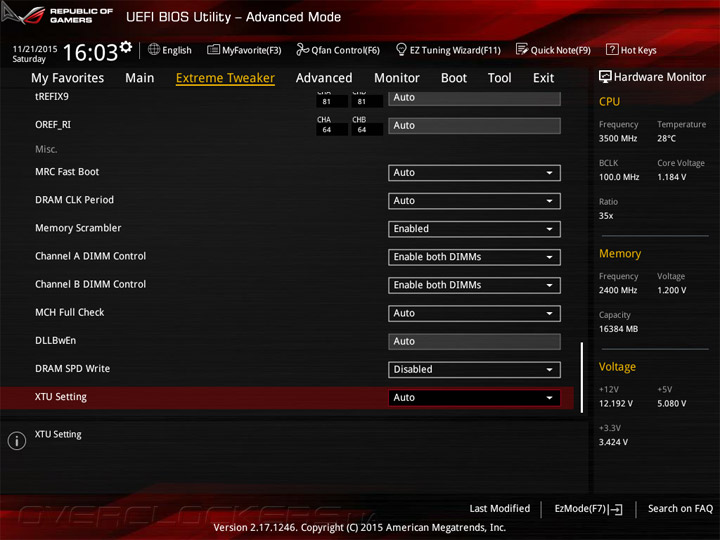
Task: Switch to the Main tab
Action: tap(140, 78)
